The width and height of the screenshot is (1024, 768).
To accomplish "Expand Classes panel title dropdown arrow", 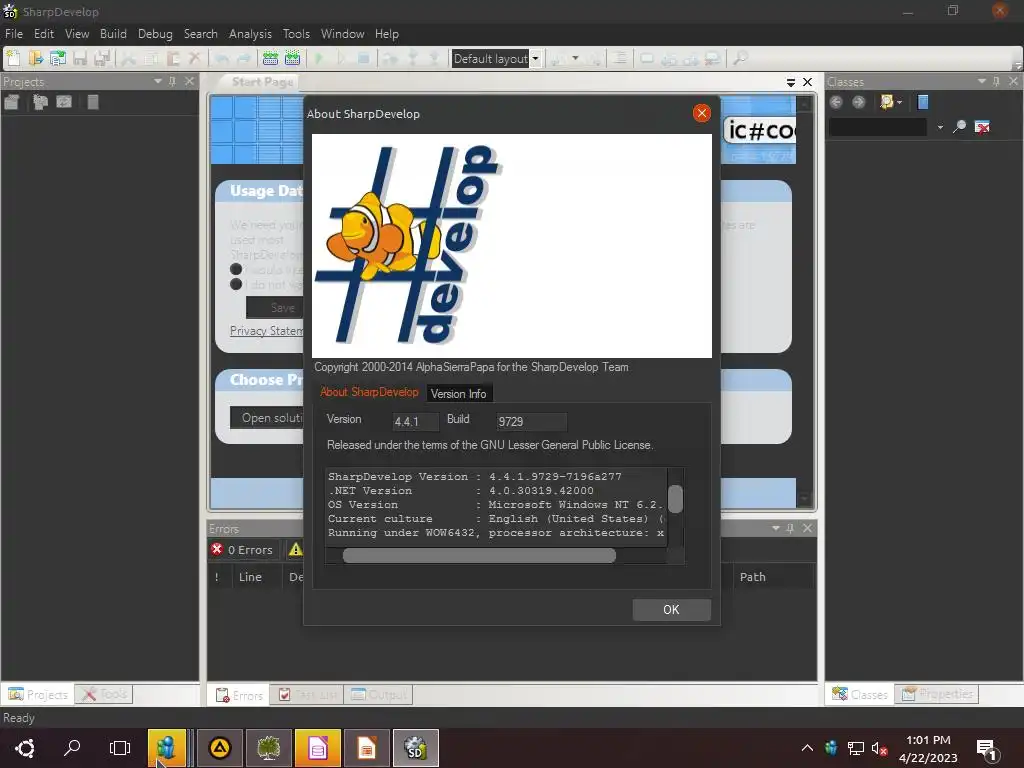I will 982,82.
